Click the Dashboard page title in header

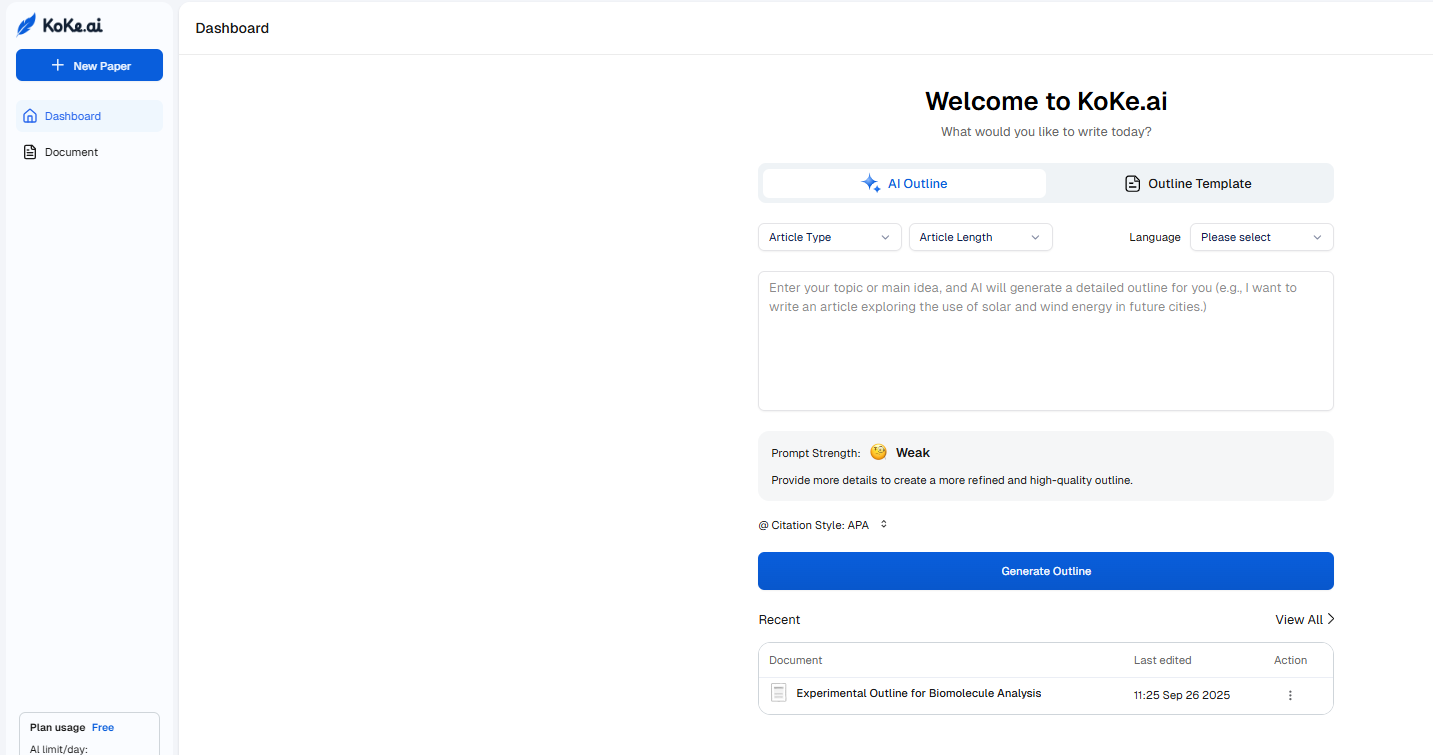tap(232, 28)
